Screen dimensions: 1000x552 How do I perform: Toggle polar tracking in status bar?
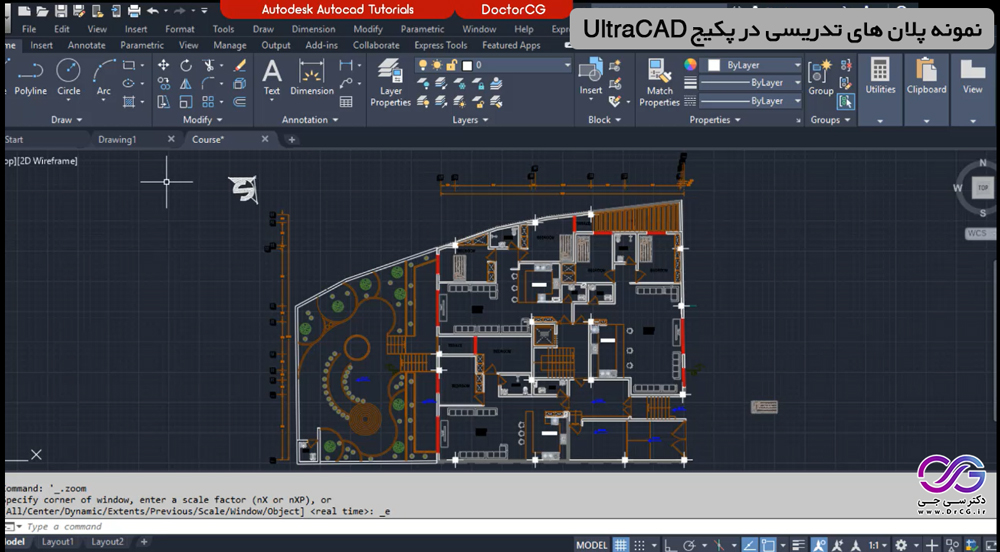coord(689,545)
